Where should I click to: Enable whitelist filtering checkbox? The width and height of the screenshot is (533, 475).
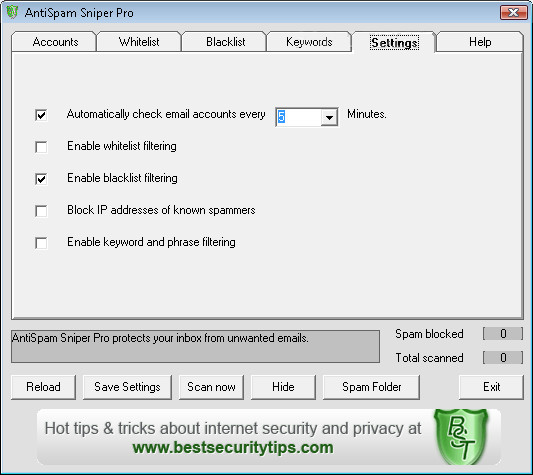[41, 147]
